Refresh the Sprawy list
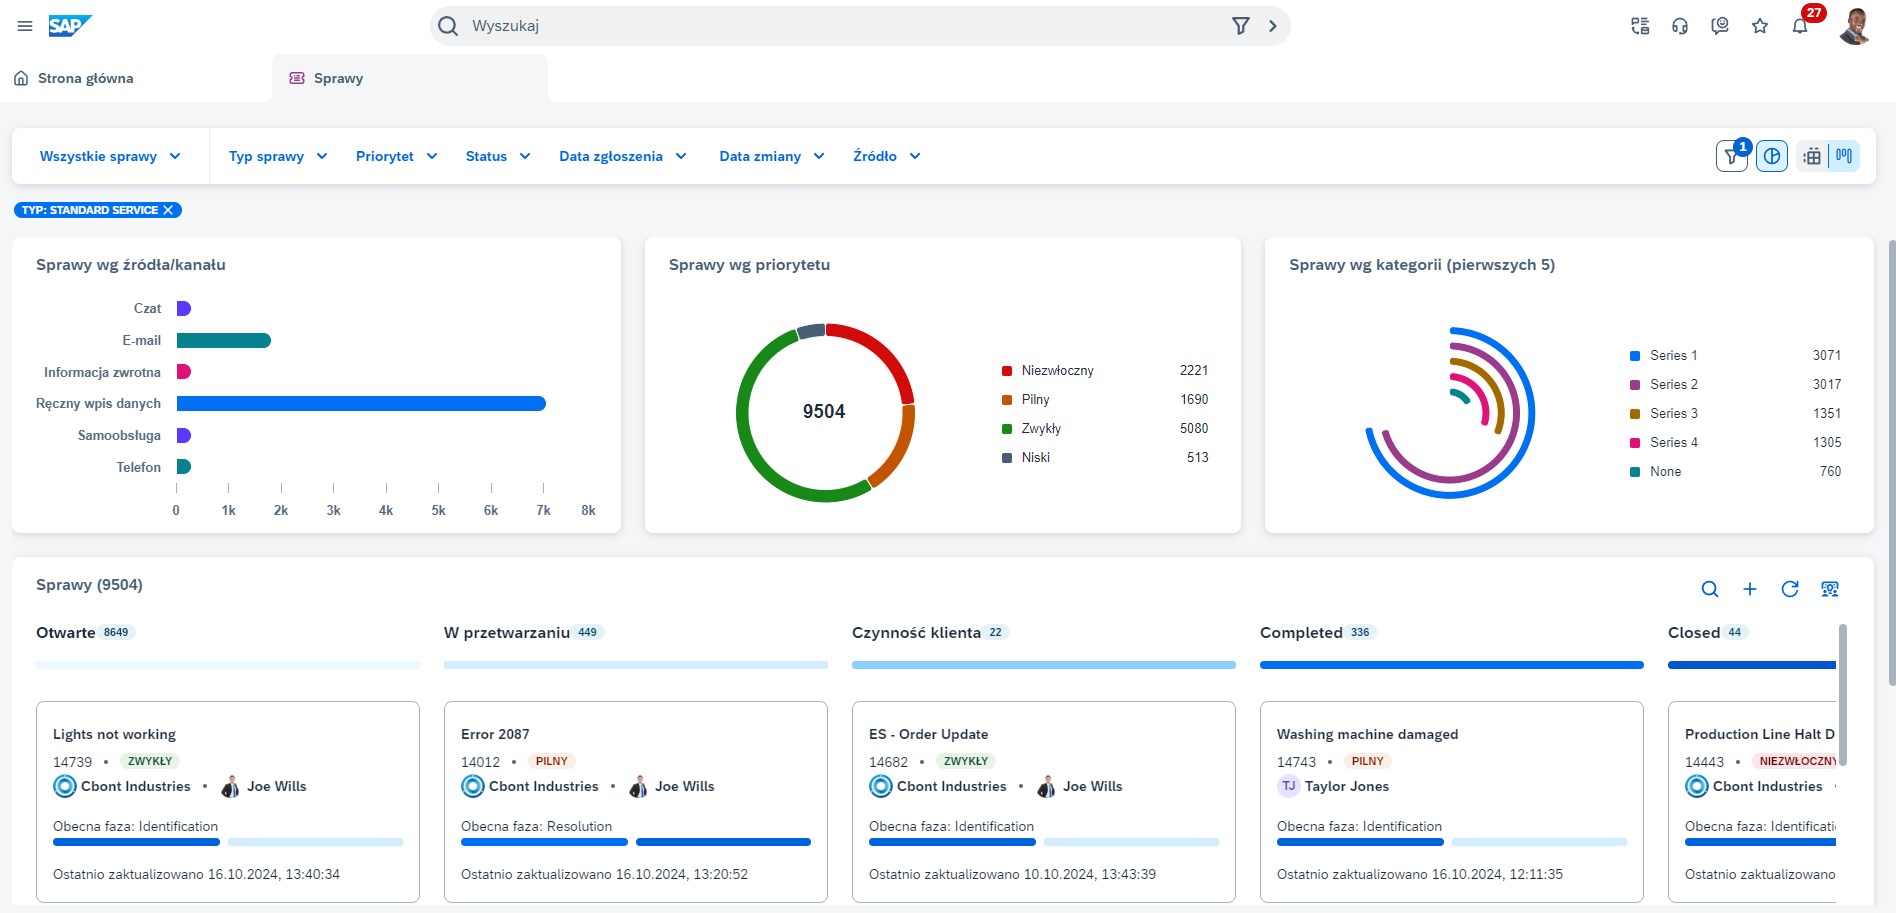The width and height of the screenshot is (1896, 913). pyautogui.click(x=1790, y=589)
